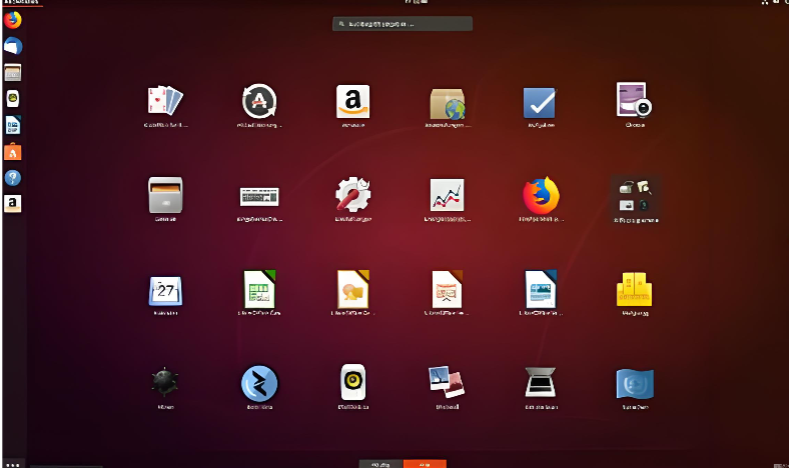Image resolution: width=789 pixels, height=468 pixels.
Task: Open Help from the dock
Action: click(13, 178)
